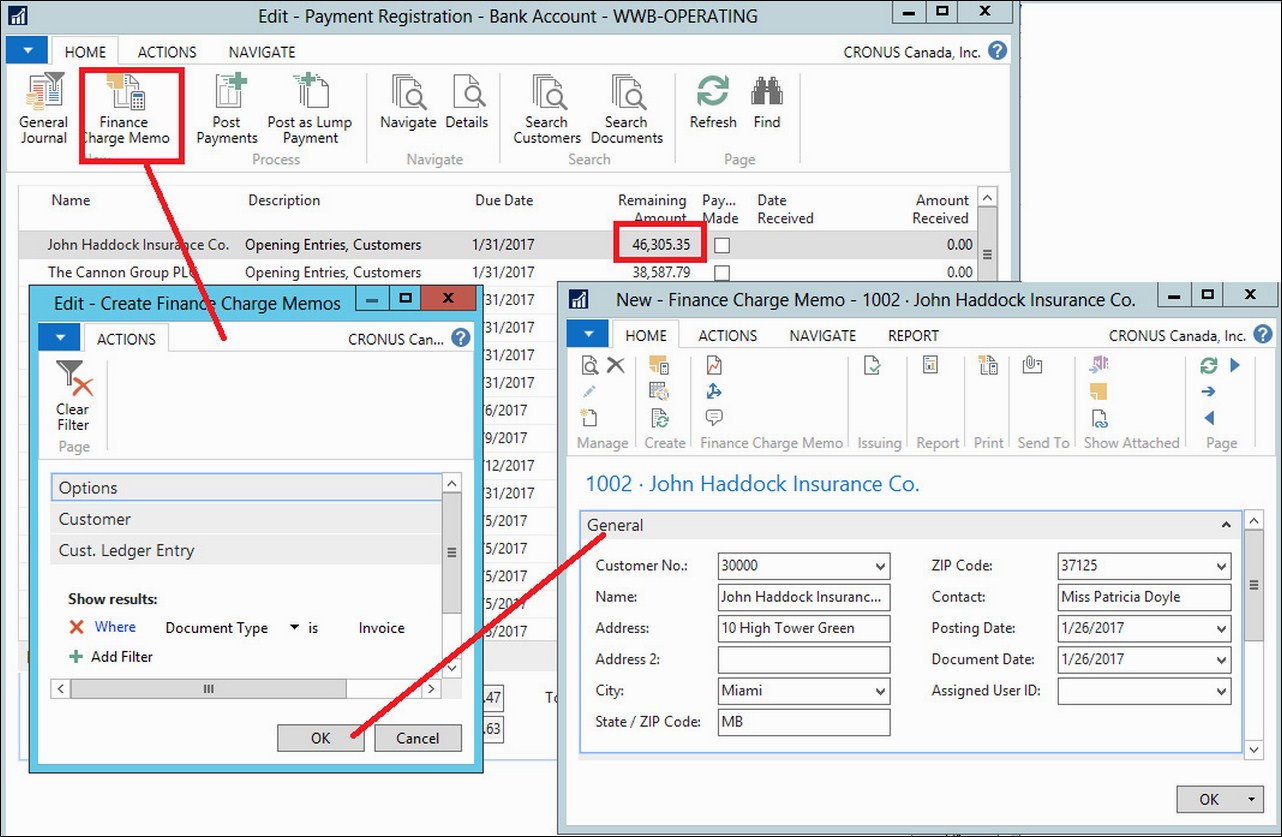Open NAVIGATE tab in Finance Charge Memo window
Screen dimensions: 1282x837
pyautogui.click(x=822, y=336)
